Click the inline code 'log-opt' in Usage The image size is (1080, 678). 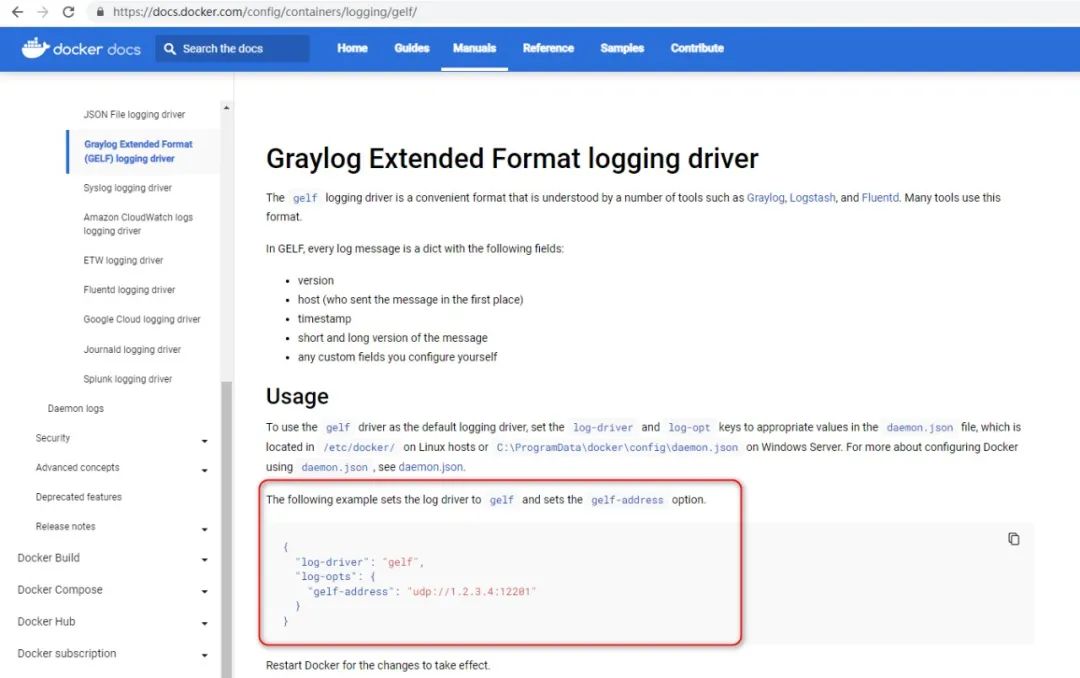[x=689, y=428]
